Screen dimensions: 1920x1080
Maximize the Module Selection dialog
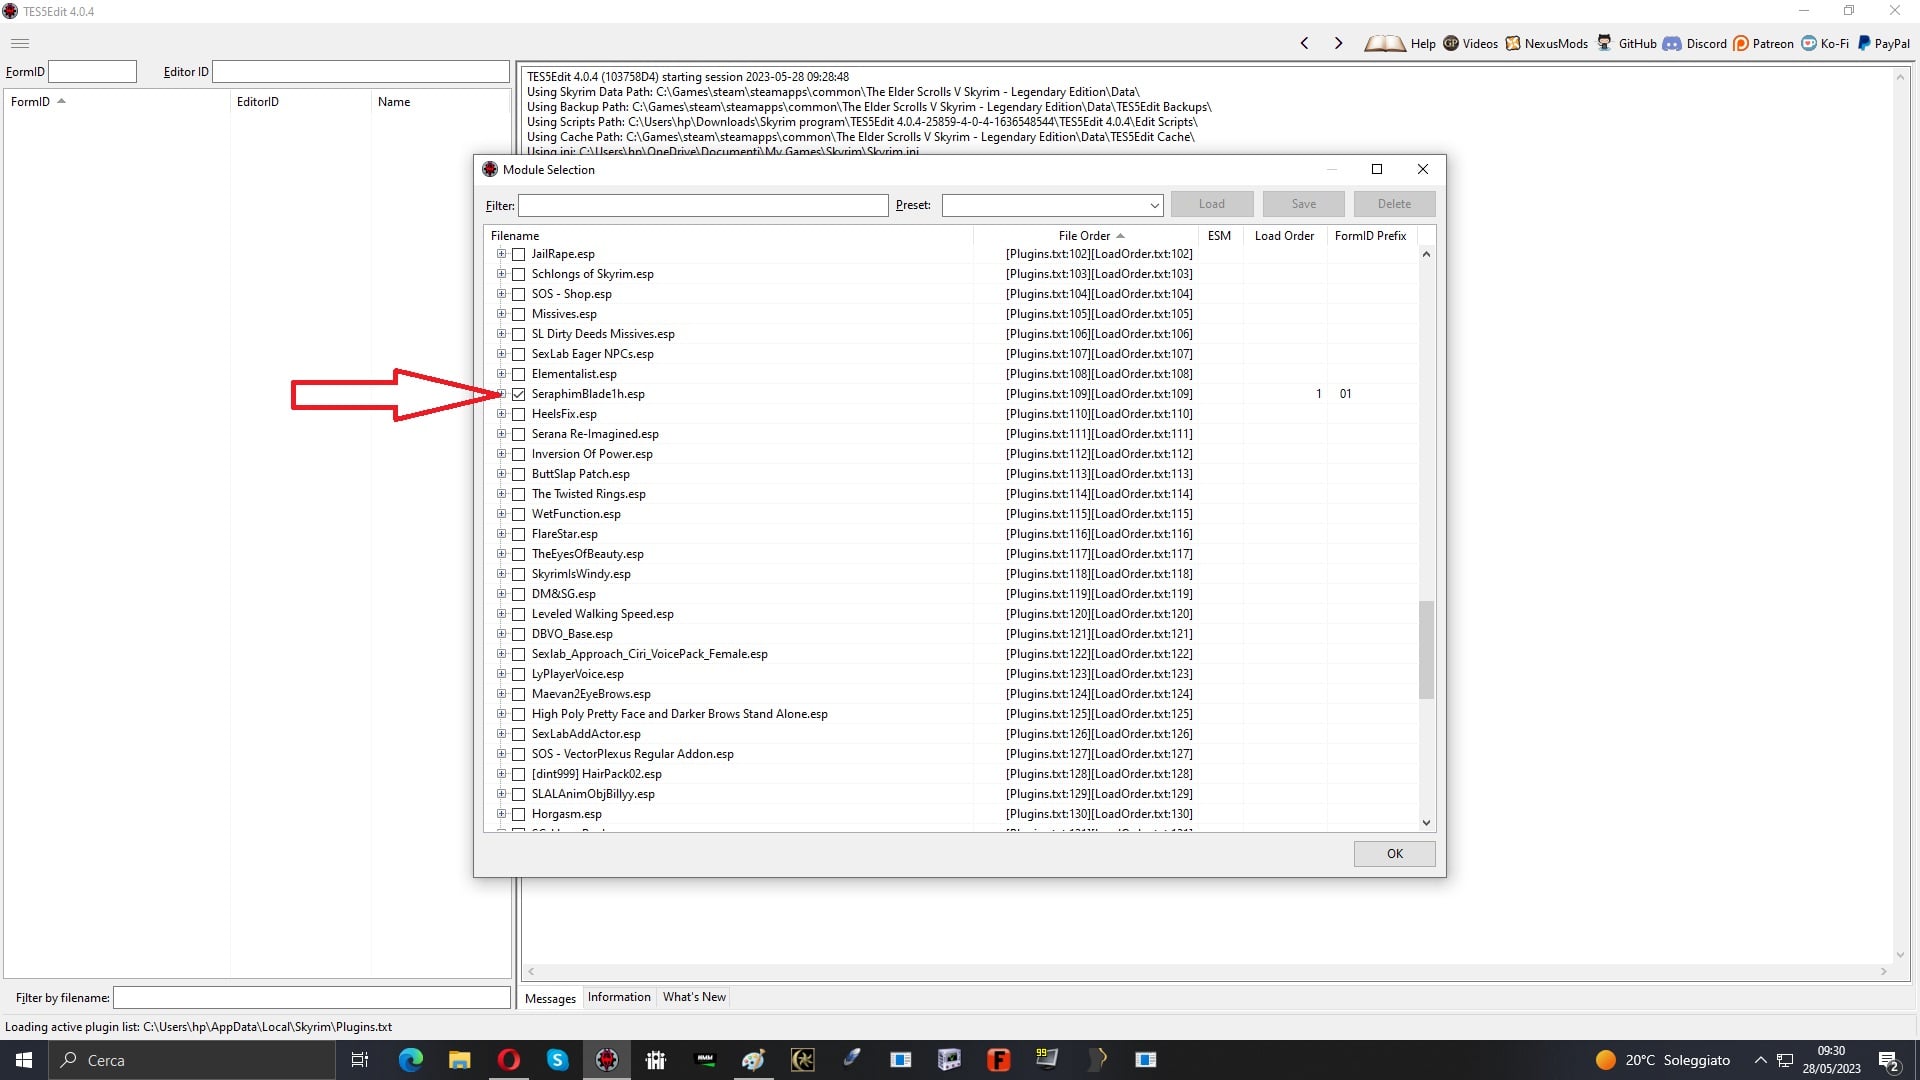pyautogui.click(x=1377, y=169)
